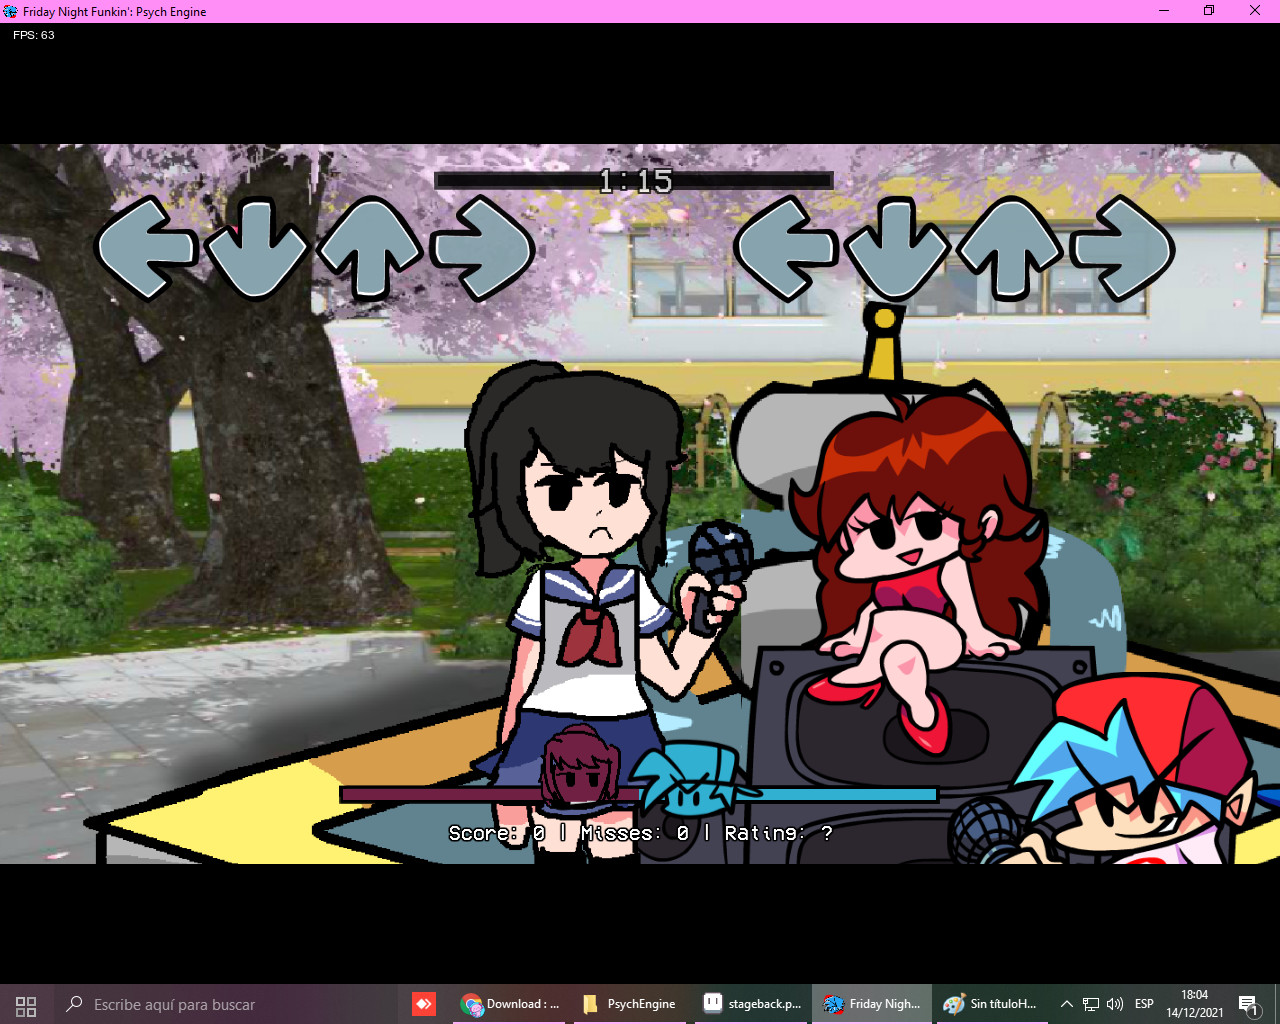This screenshot has height=1024, width=1280.
Task: Click the opponent's up arrow receptor
Action: click(372, 250)
